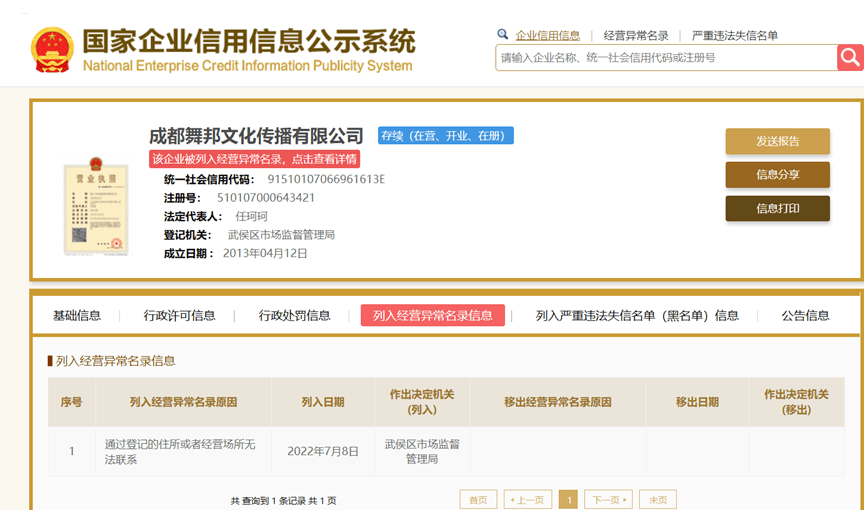
Task: Click the blue 存续 status badge
Action: 446,135
